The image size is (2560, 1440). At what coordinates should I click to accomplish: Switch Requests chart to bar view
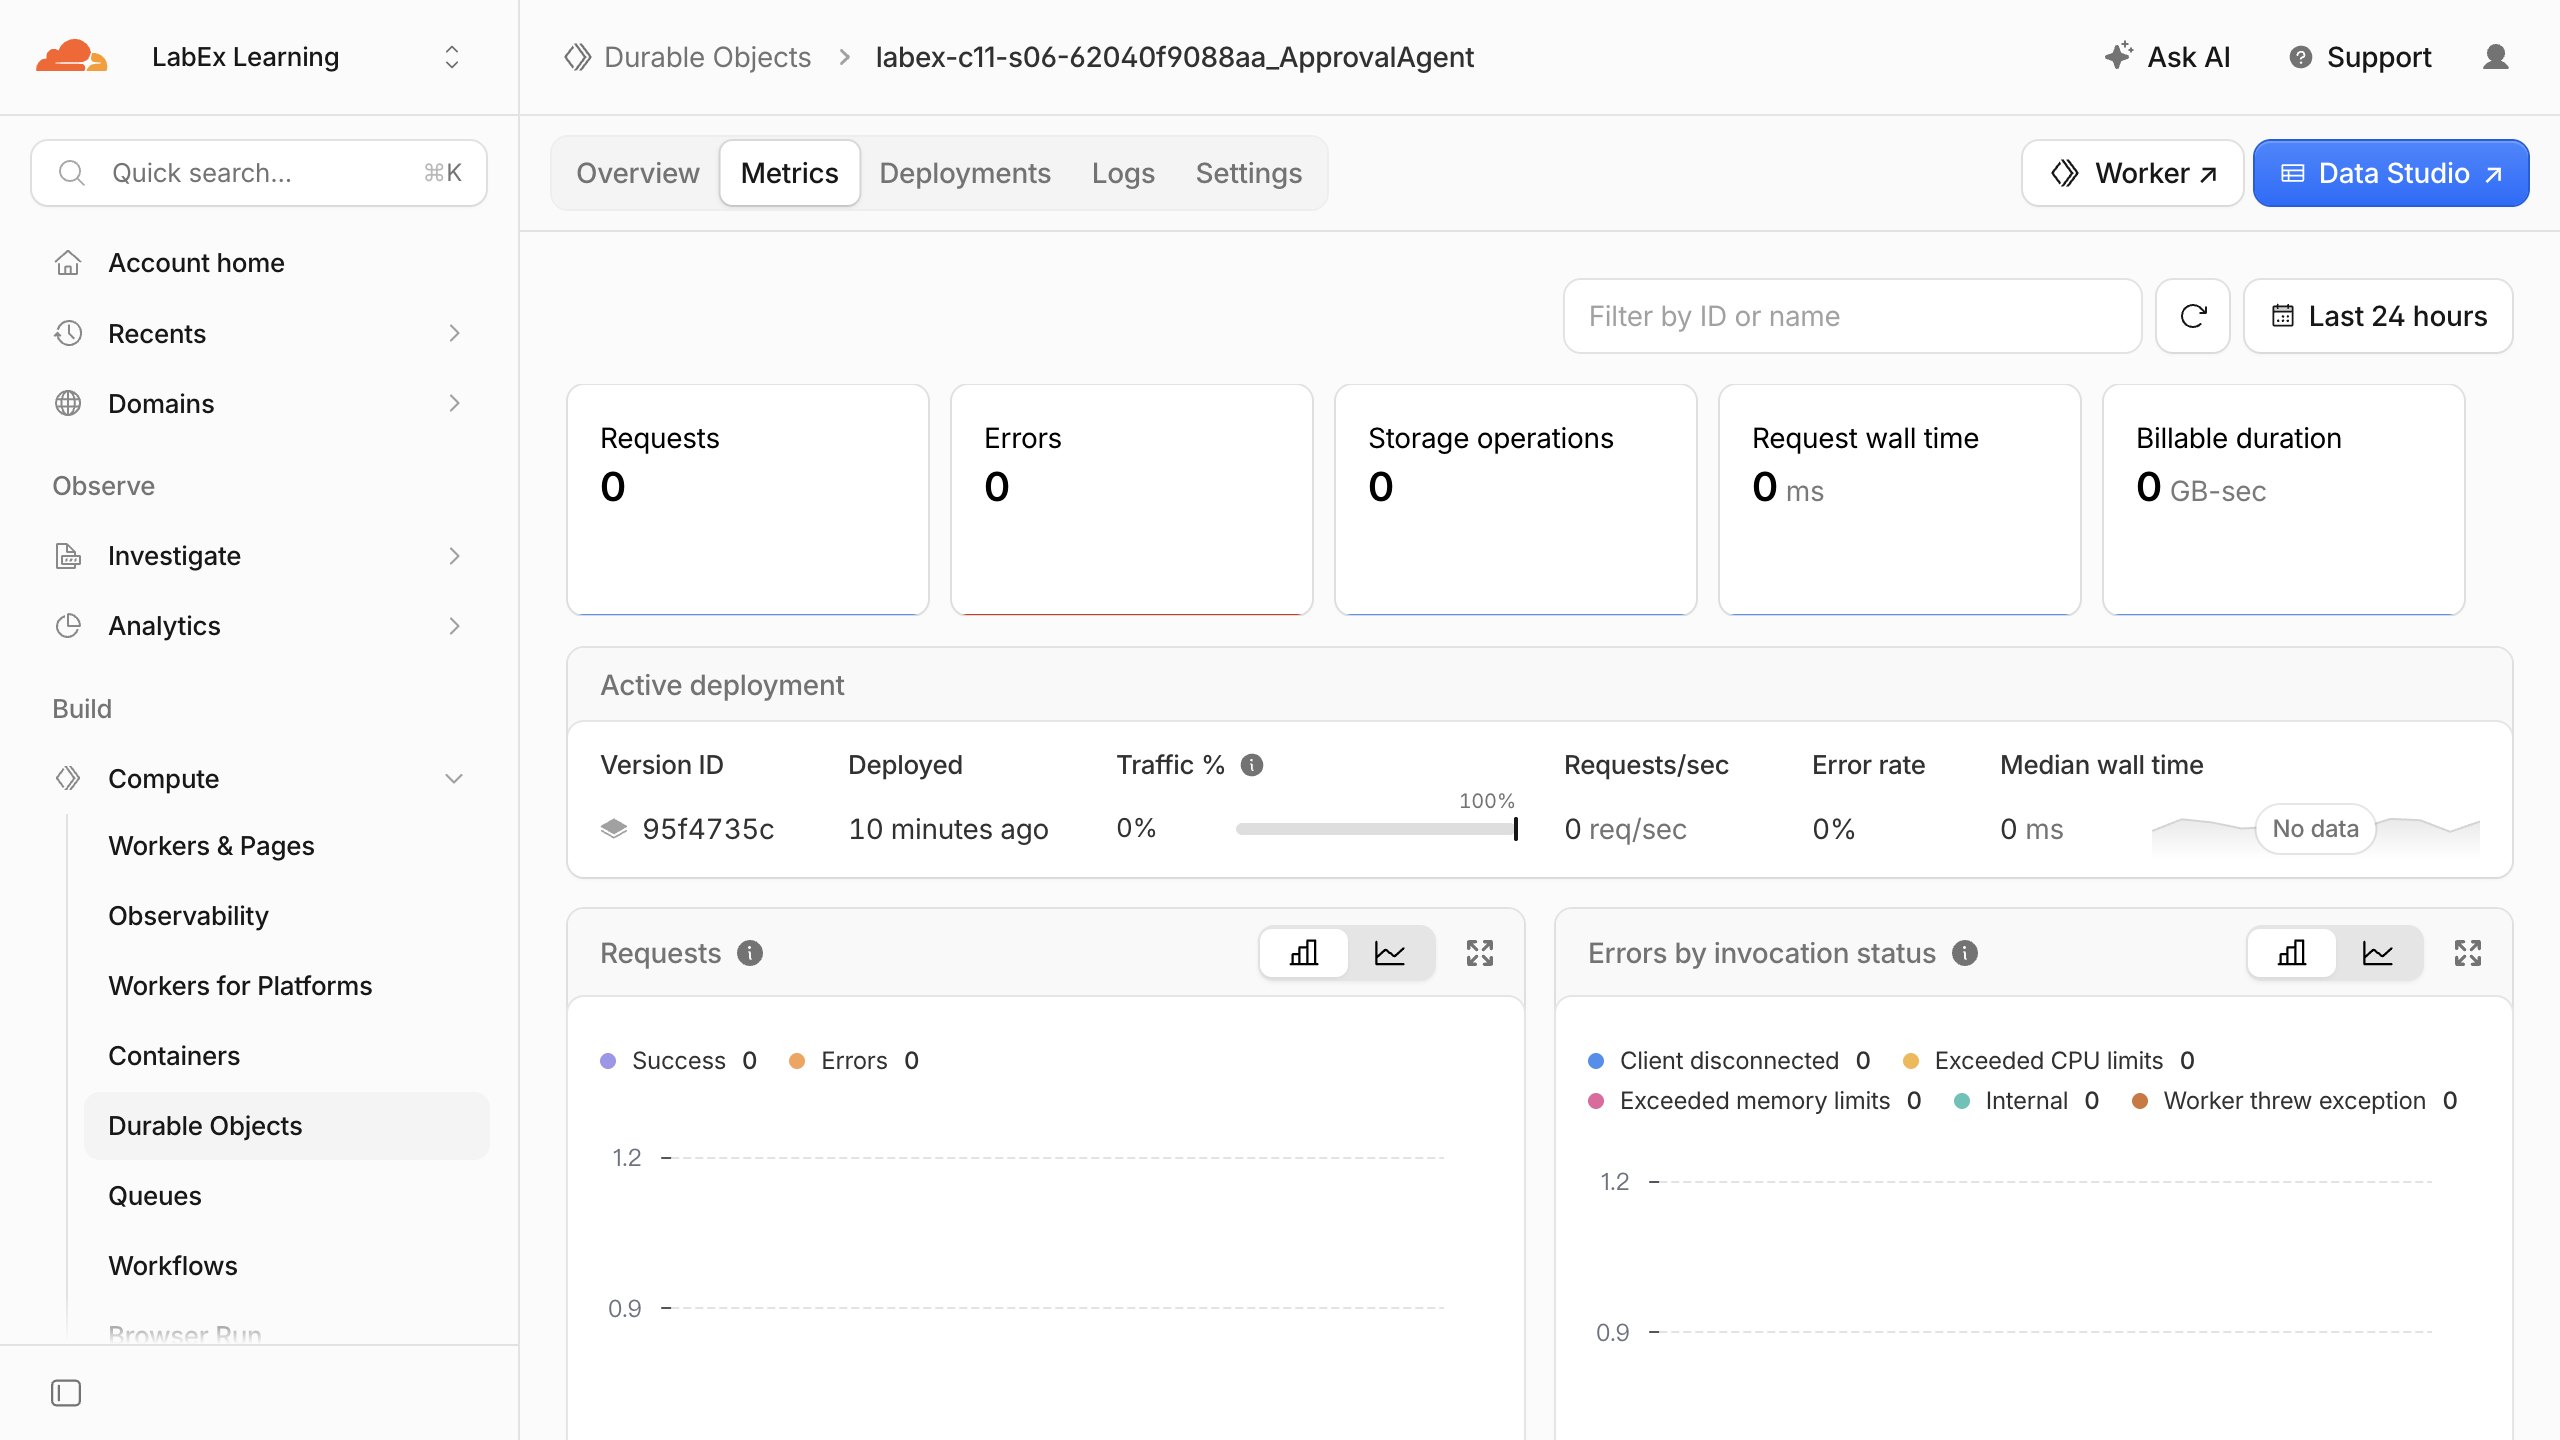(x=1304, y=953)
